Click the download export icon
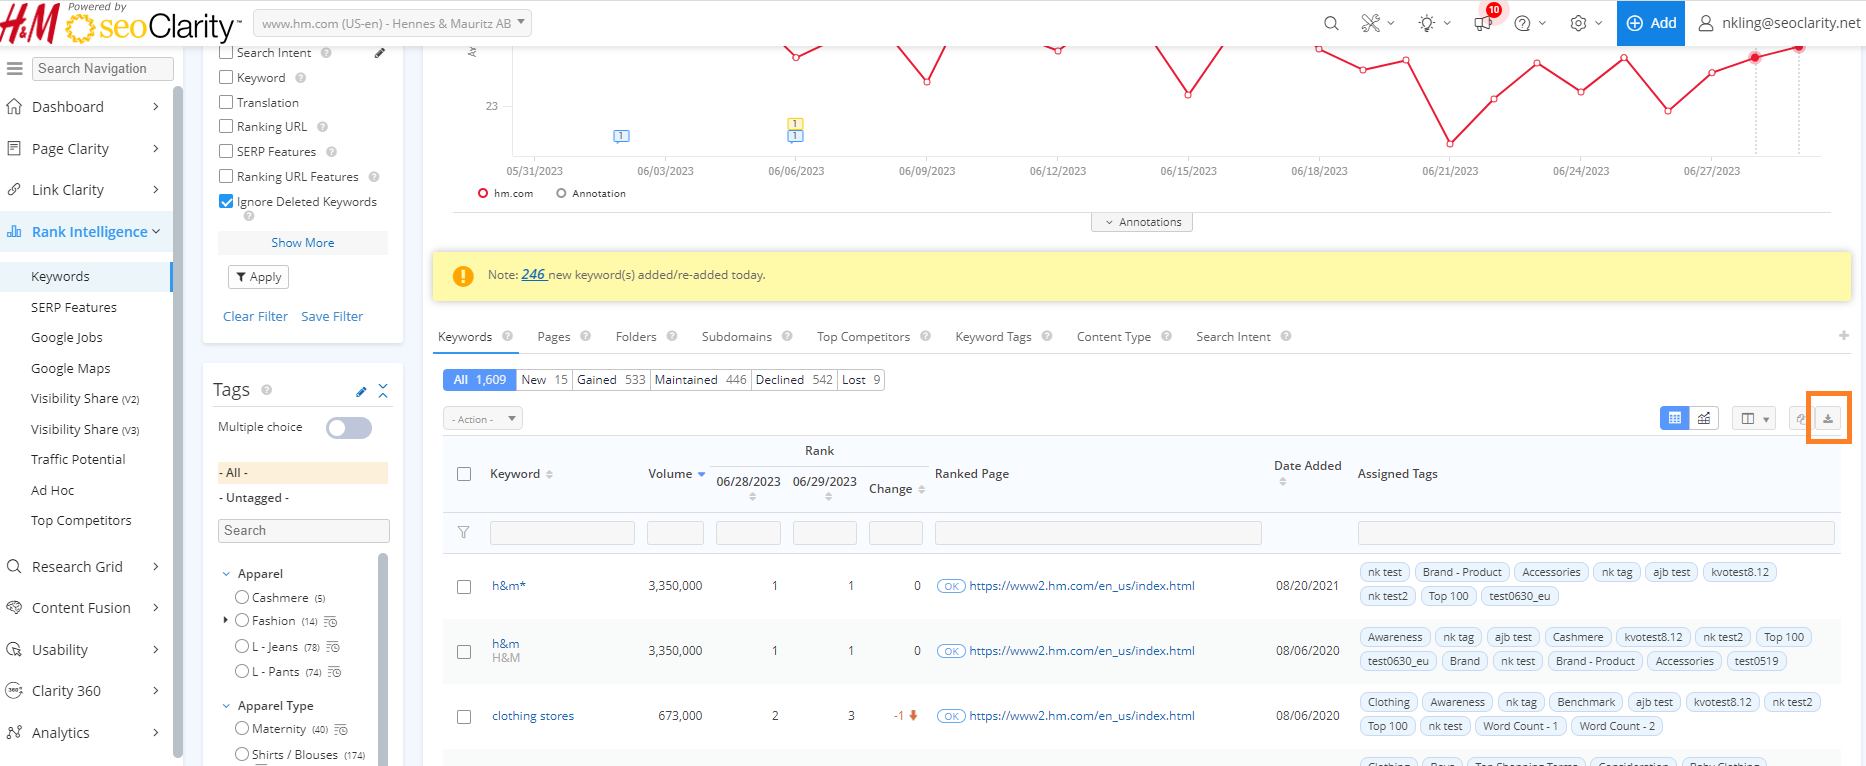The width and height of the screenshot is (1866, 766). tap(1827, 419)
